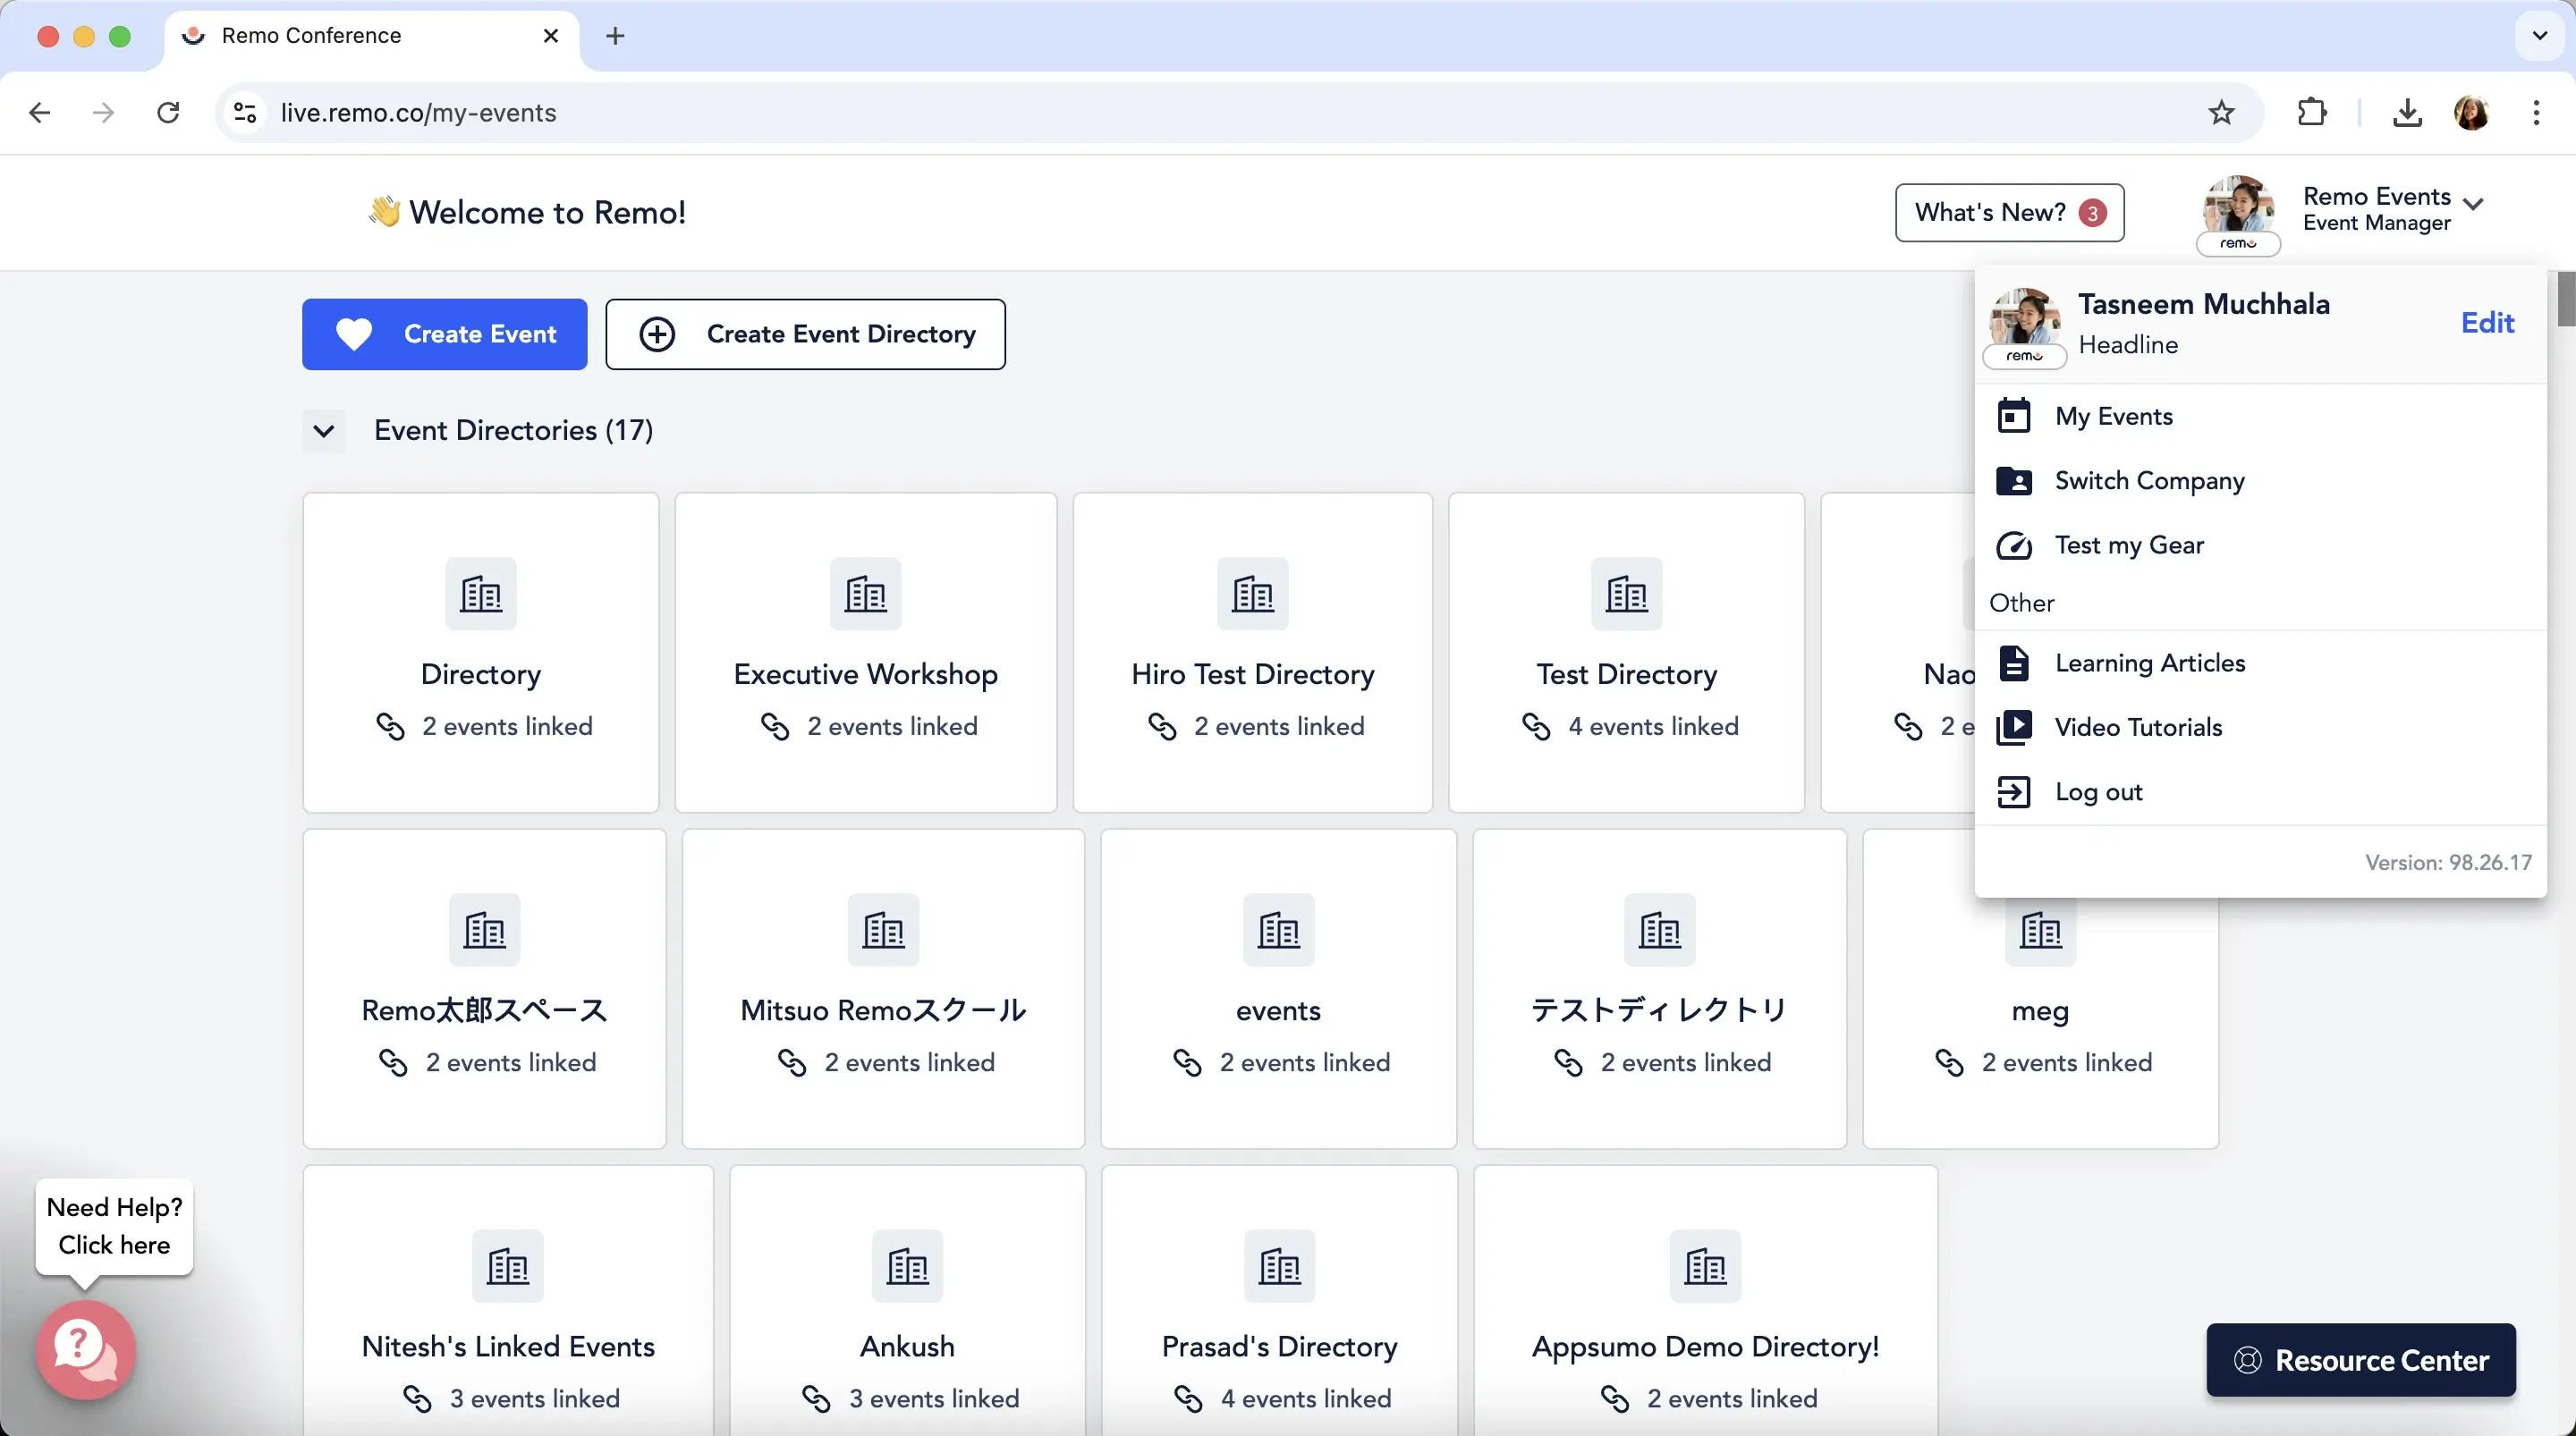Click the building icon of Executive Workshop card
Viewport: 2576px width, 1436px height.
pos(866,594)
